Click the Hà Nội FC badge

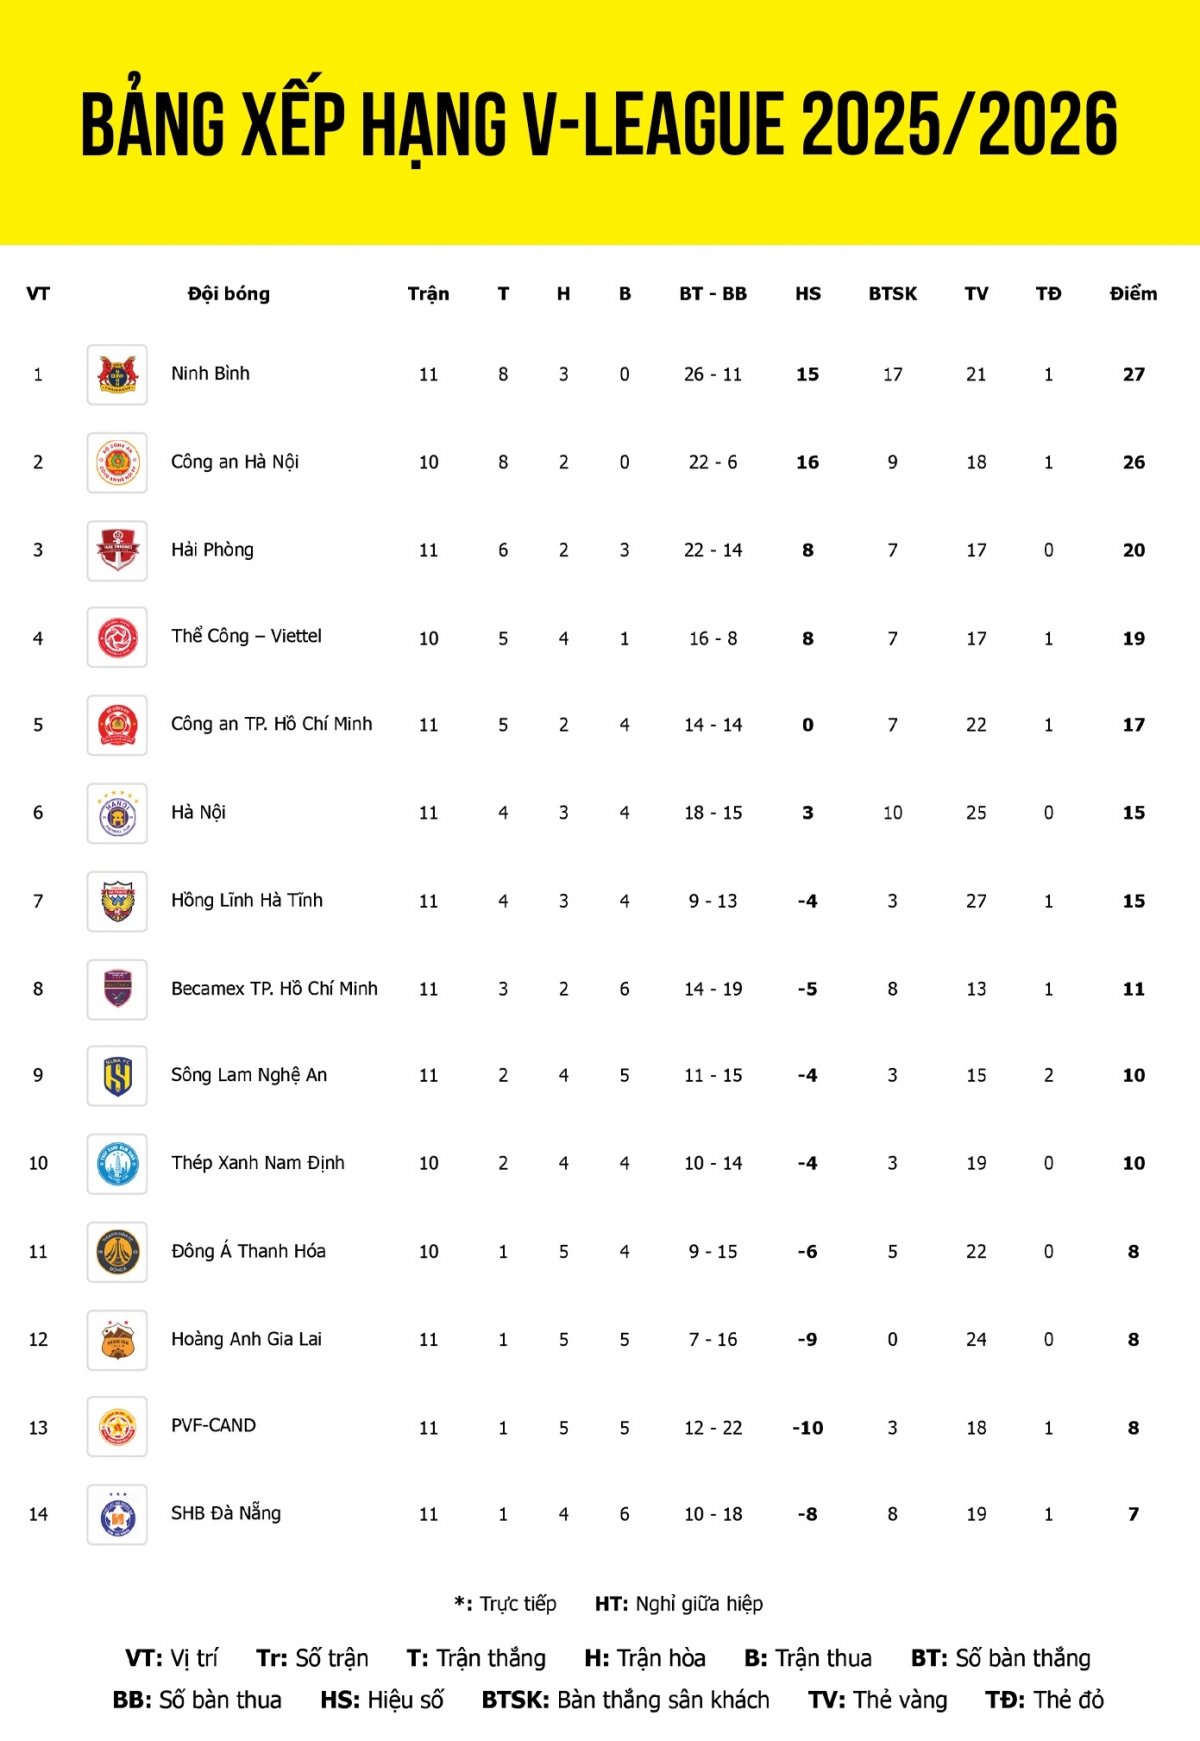click(x=117, y=814)
